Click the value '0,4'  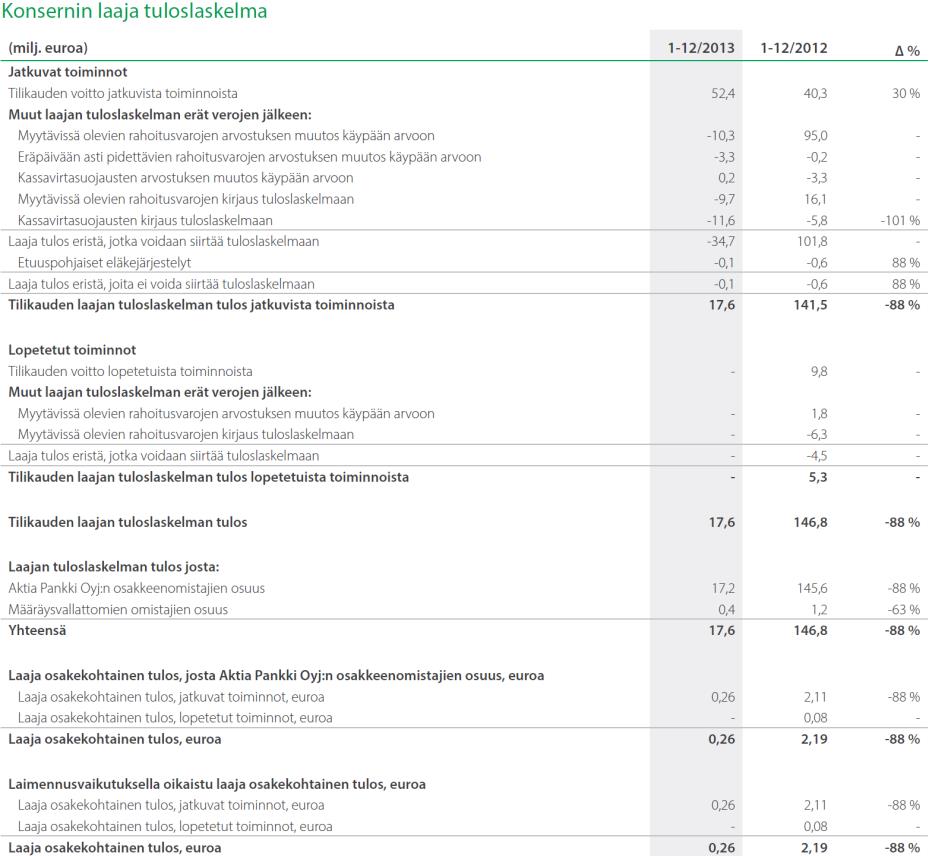tap(726, 610)
